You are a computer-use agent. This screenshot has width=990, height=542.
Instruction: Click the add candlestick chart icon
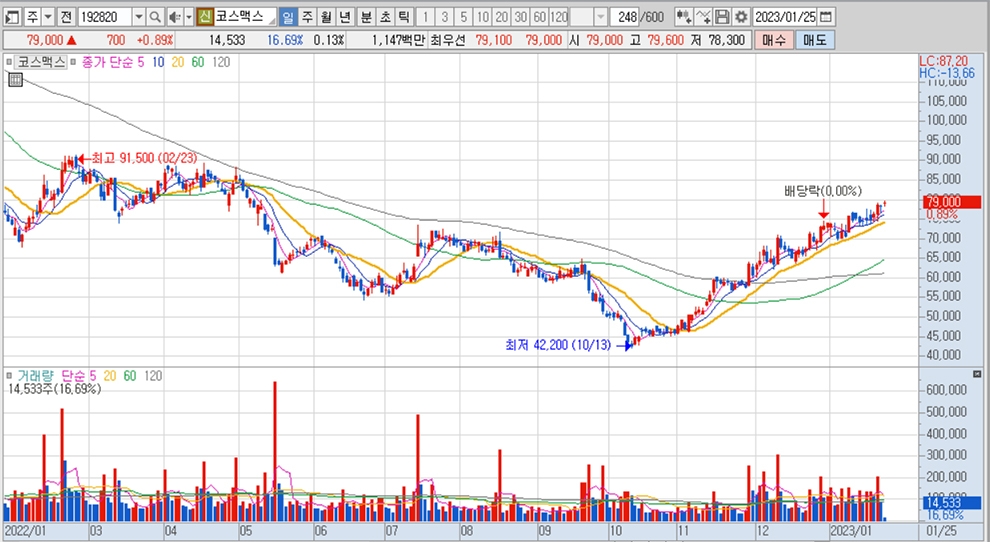coord(683,16)
